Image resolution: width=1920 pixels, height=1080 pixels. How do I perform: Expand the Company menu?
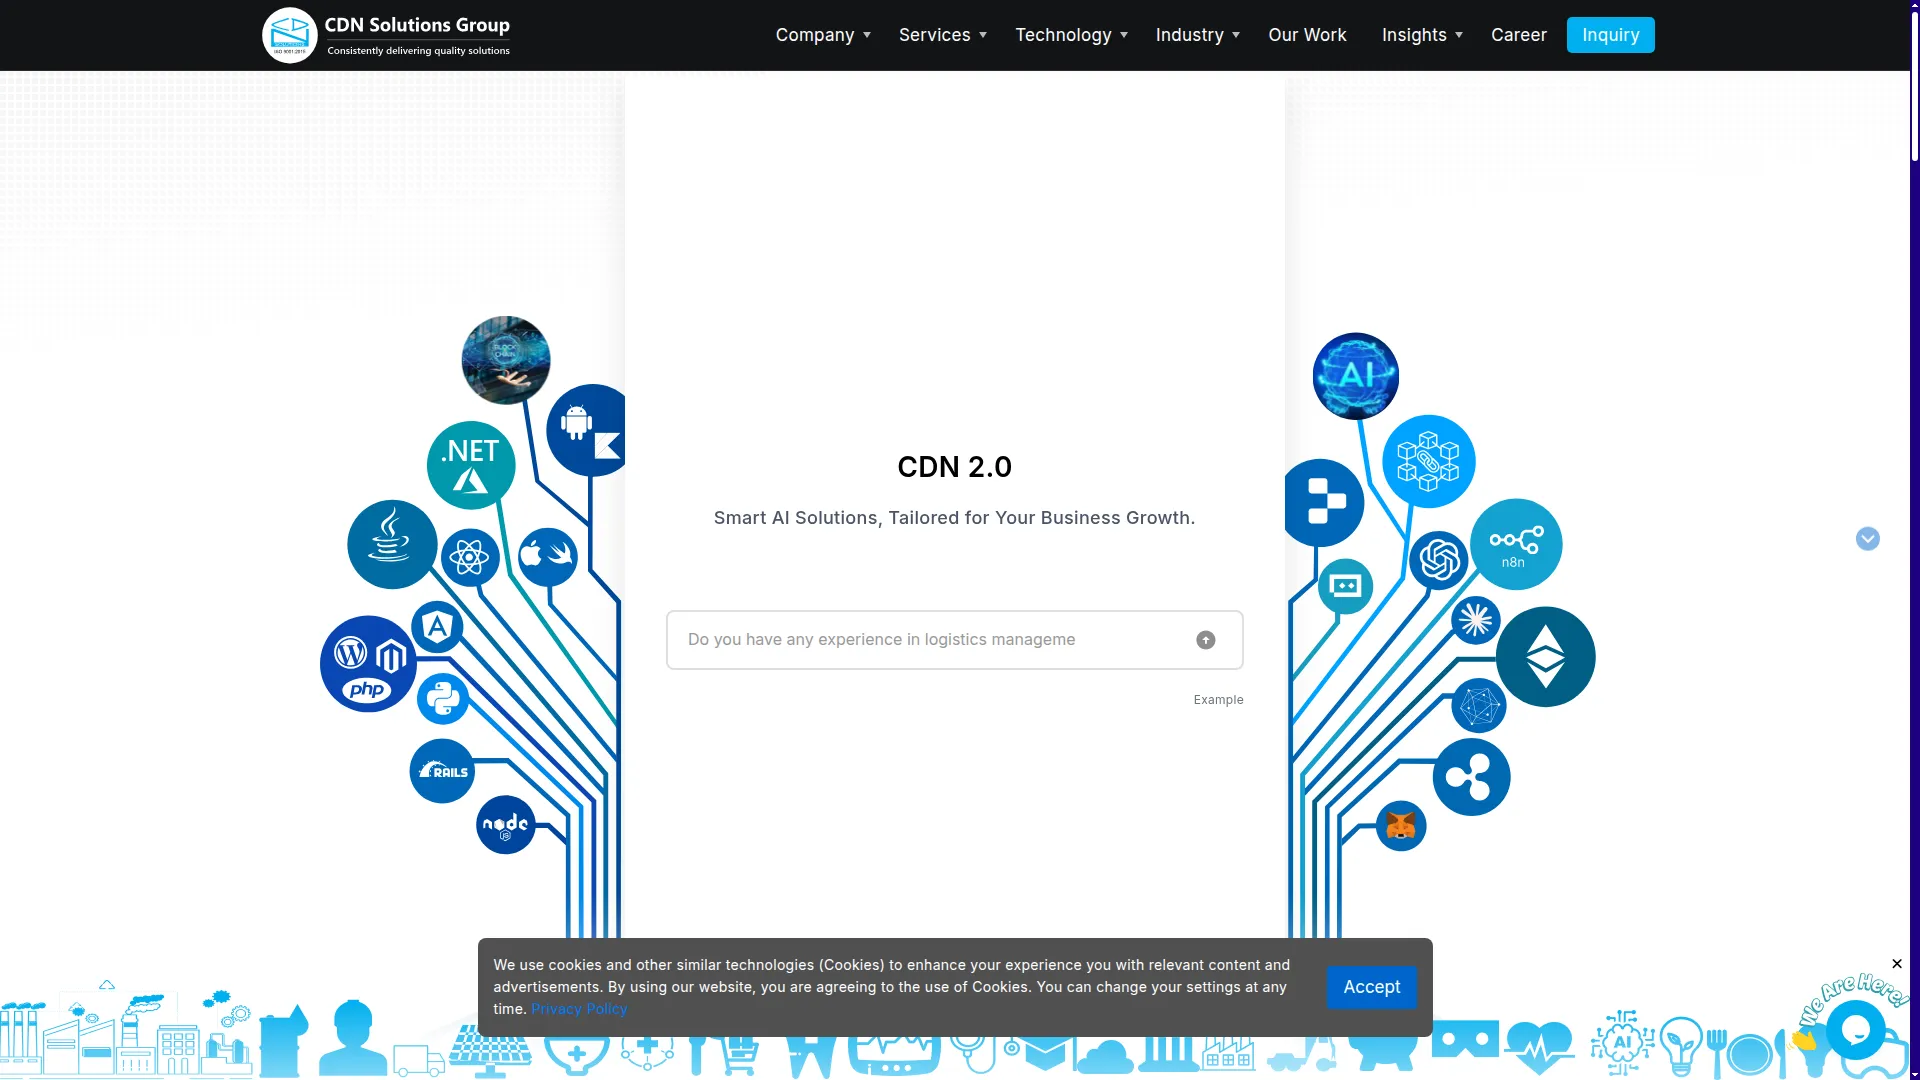point(823,35)
